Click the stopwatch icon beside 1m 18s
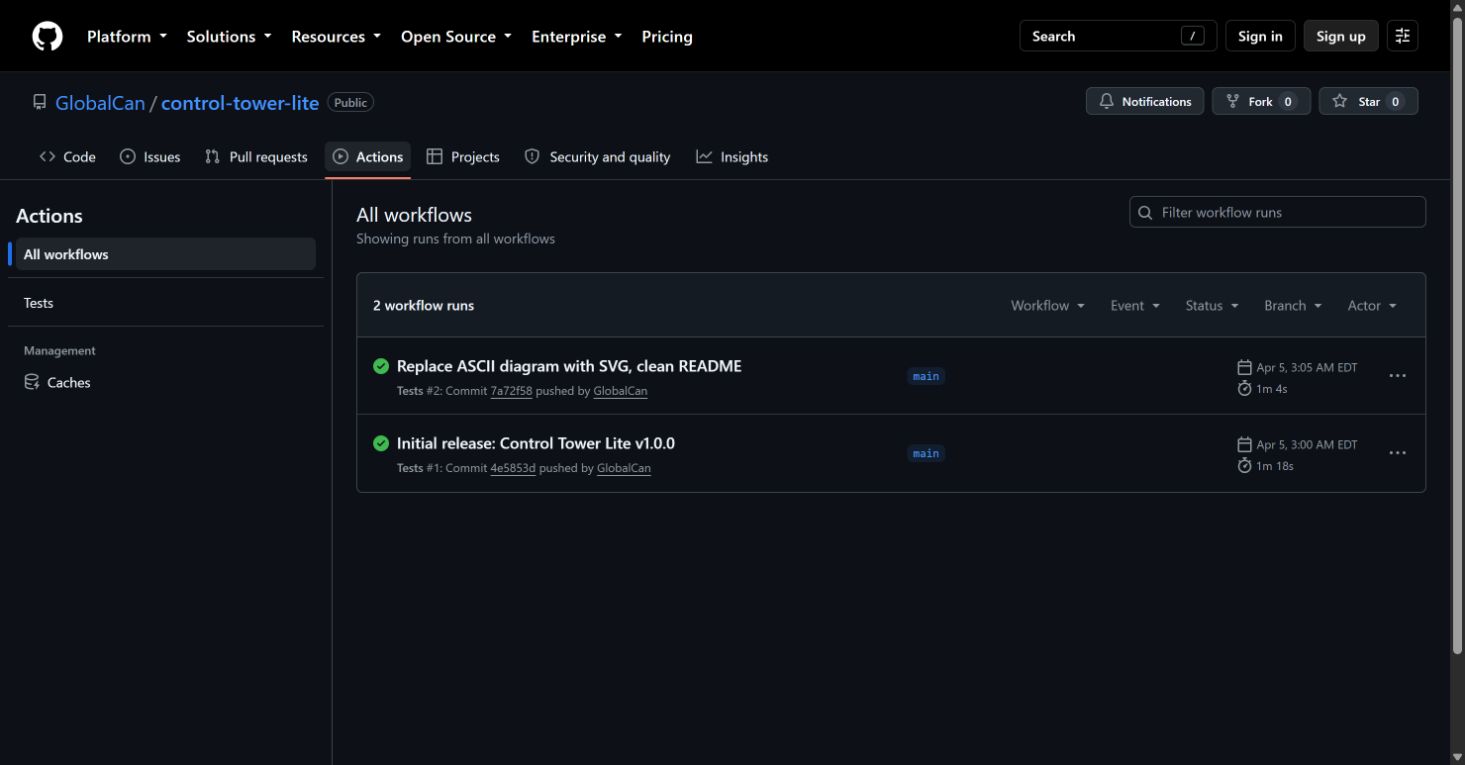 [1244, 465]
